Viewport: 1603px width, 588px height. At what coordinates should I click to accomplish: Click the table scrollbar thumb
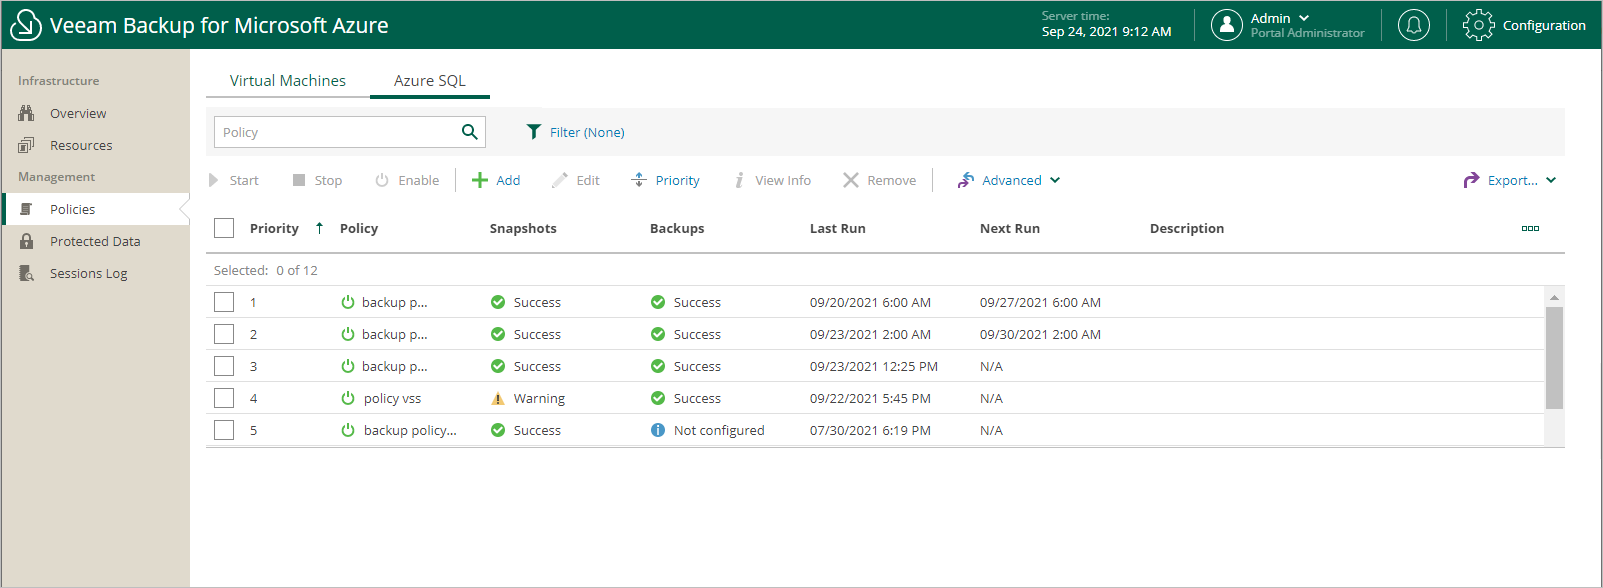[1554, 358]
